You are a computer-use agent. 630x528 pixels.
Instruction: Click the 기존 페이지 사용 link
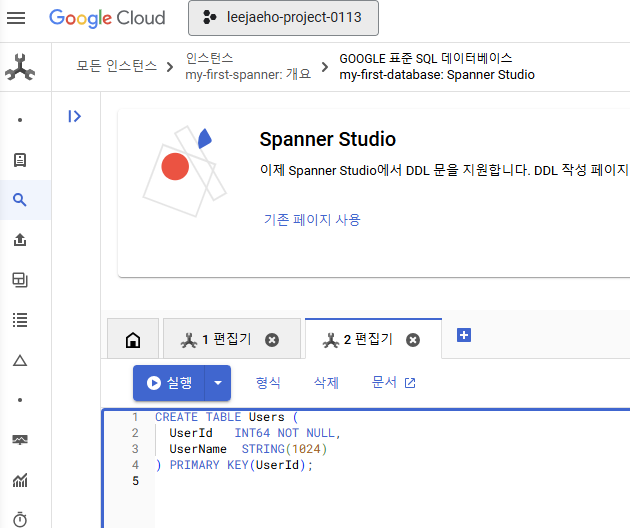click(x=312, y=220)
